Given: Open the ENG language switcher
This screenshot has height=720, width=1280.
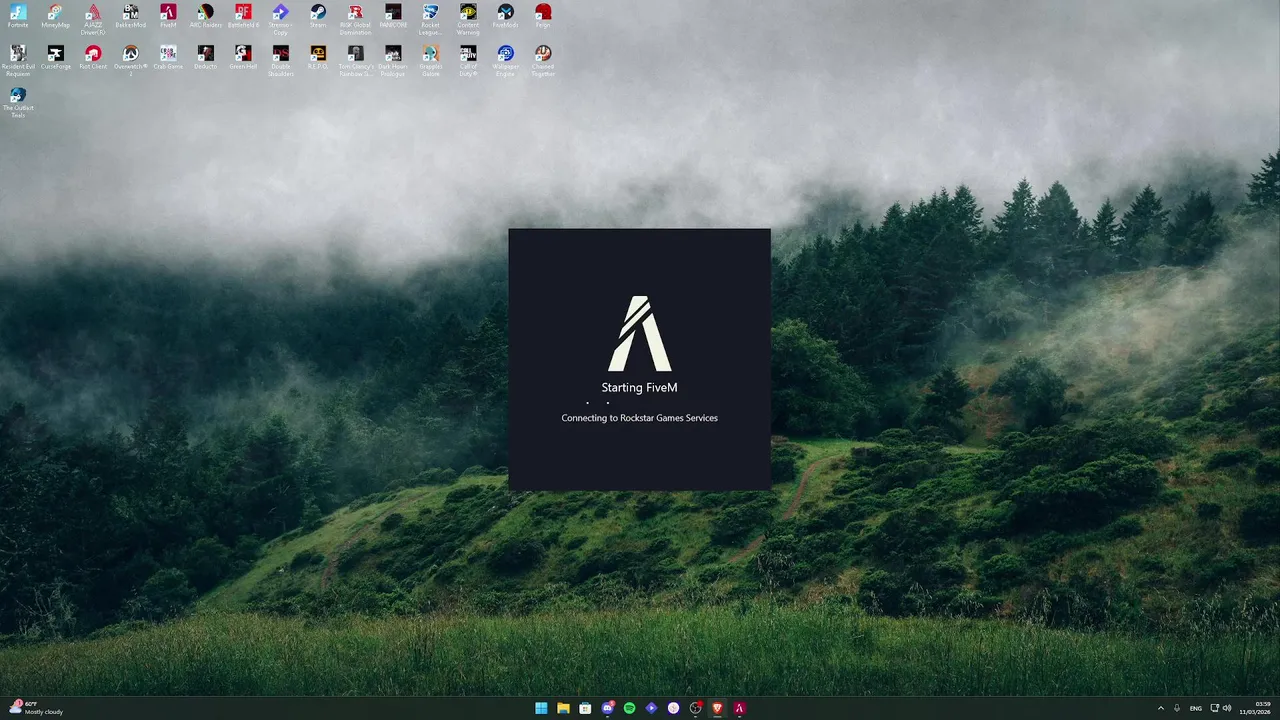Looking at the screenshot, I should 1196,708.
